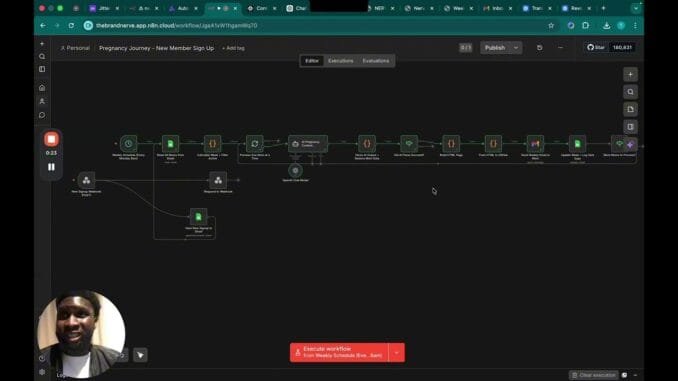Zoom in on the canvas with plus button
The width and height of the screenshot is (678, 381).
[x=630, y=74]
